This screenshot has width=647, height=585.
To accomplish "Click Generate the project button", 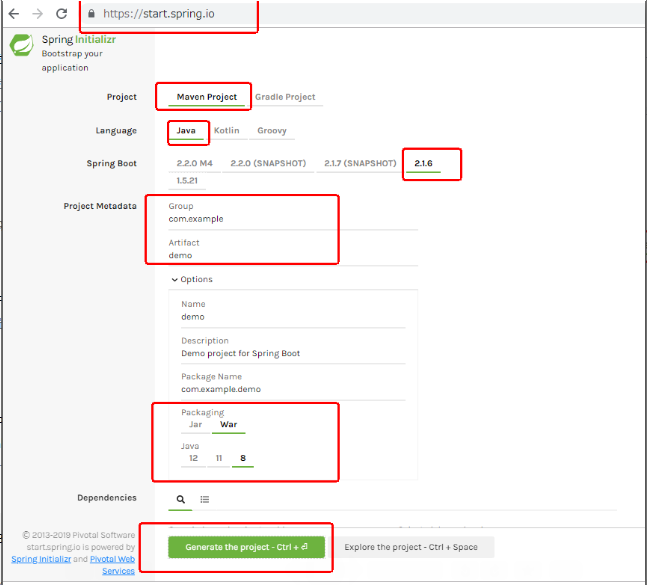I will point(246,547).
